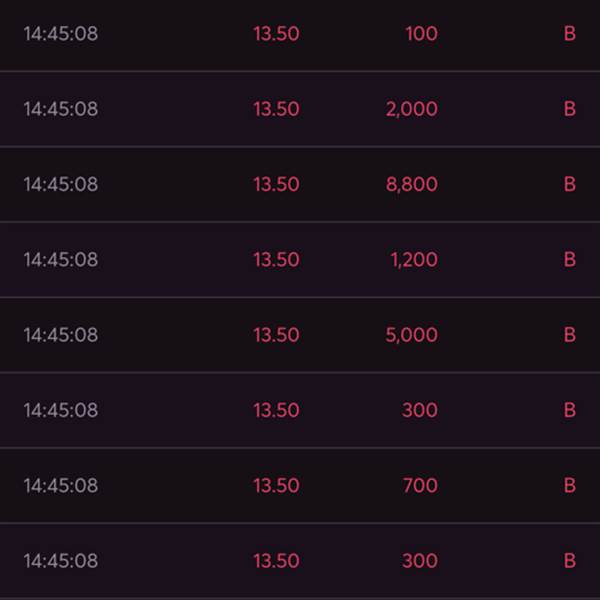600x600 pixels.
Task: Click the price 13.50 in 700-volume row
Action: [276, 485]
